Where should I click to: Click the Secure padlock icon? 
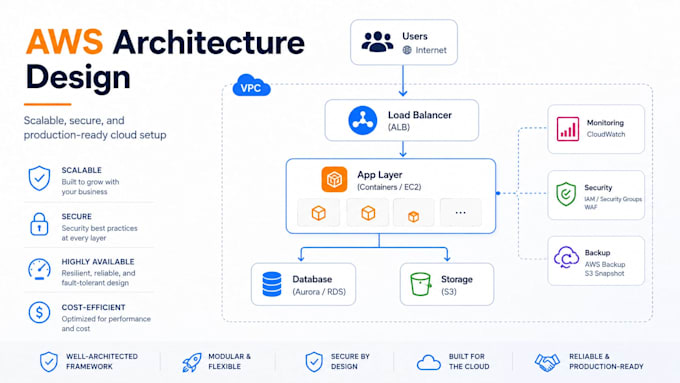pyautogui.click(x=39, y=224)
